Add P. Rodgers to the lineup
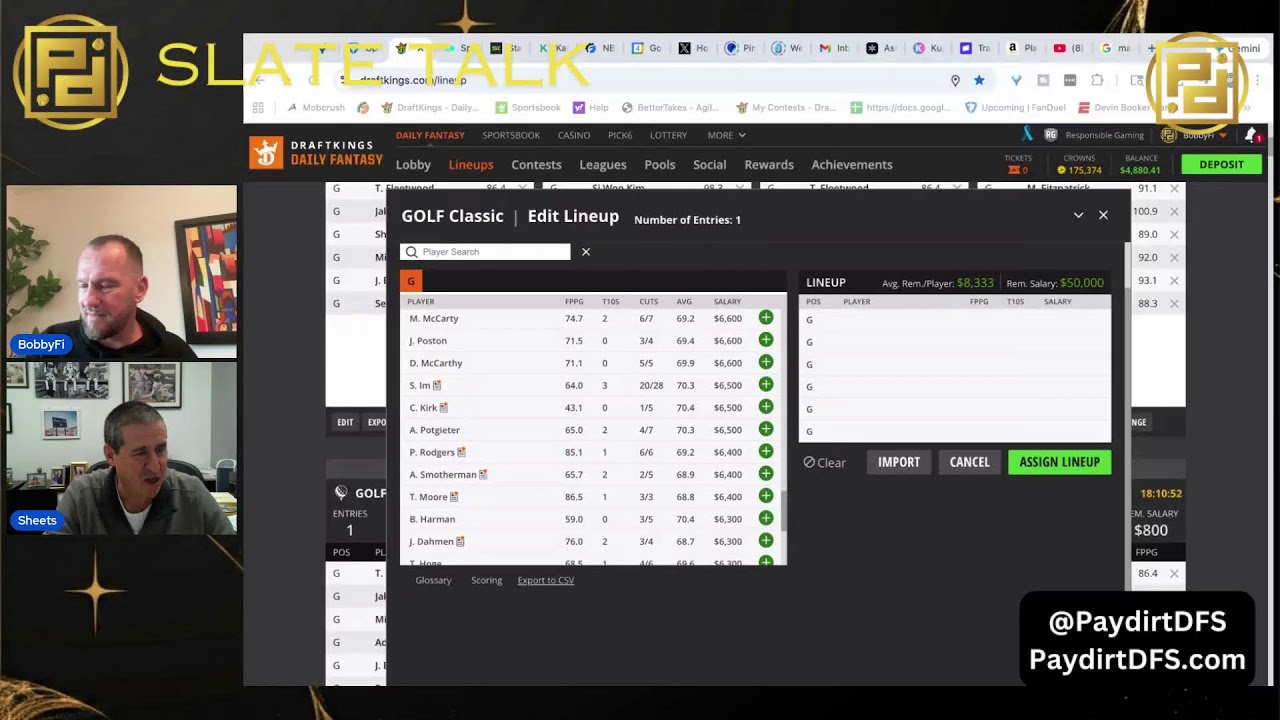1280x720 pixels. [766, 452]
